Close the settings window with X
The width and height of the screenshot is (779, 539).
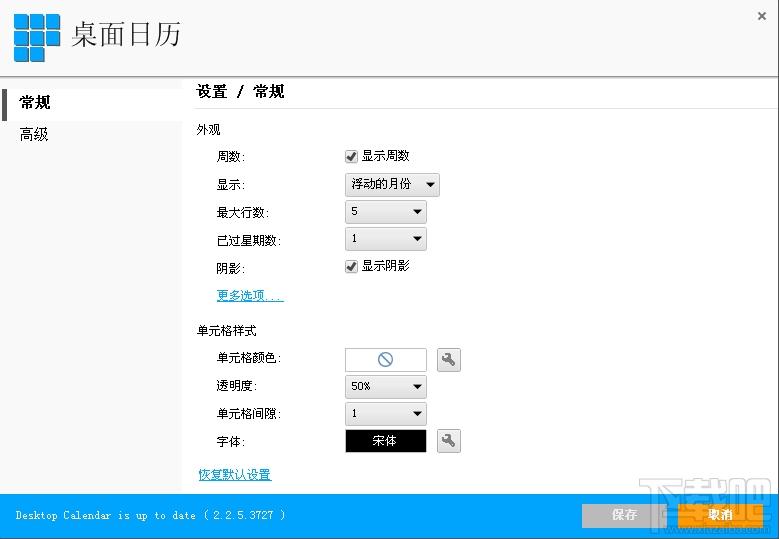click(762, 16)
